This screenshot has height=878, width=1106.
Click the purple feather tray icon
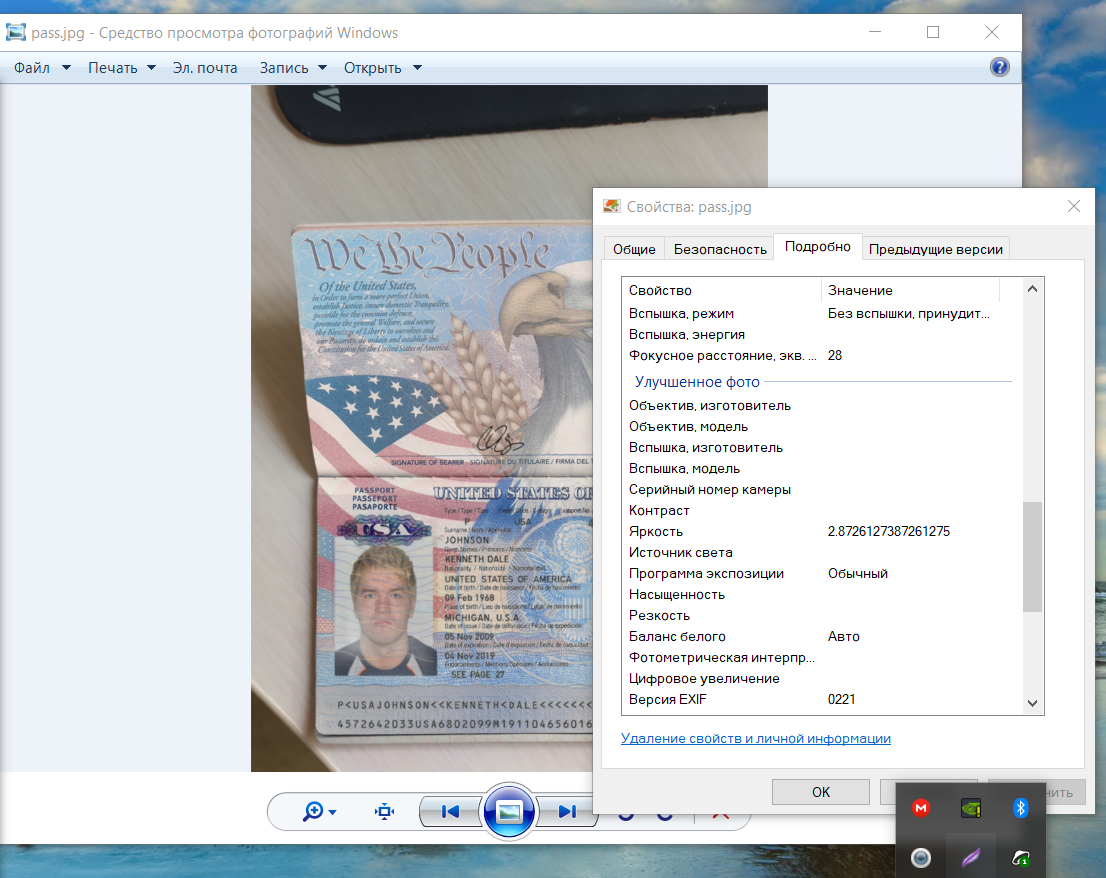pyautogui.click(x=970, y=857)
